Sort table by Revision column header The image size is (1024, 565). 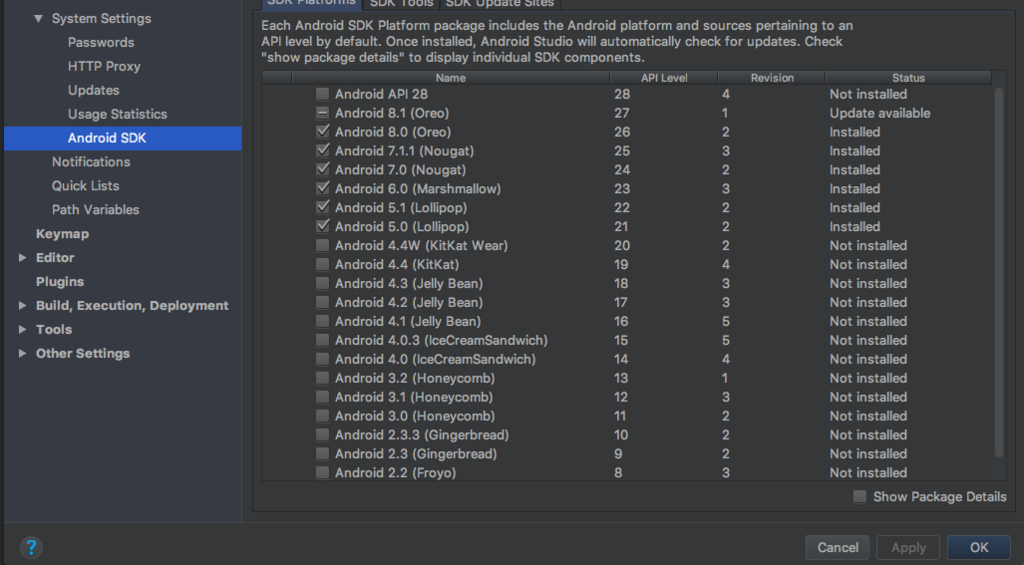point(772,78)
